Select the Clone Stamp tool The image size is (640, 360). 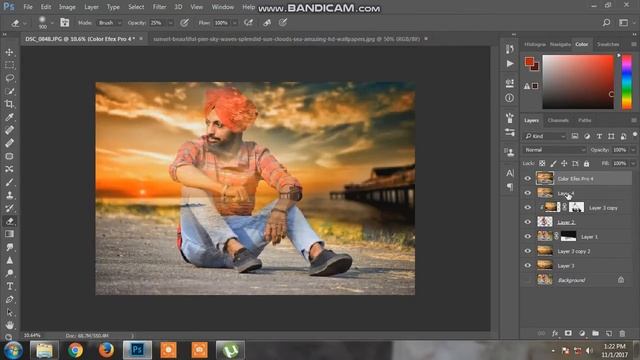(9, 195)
